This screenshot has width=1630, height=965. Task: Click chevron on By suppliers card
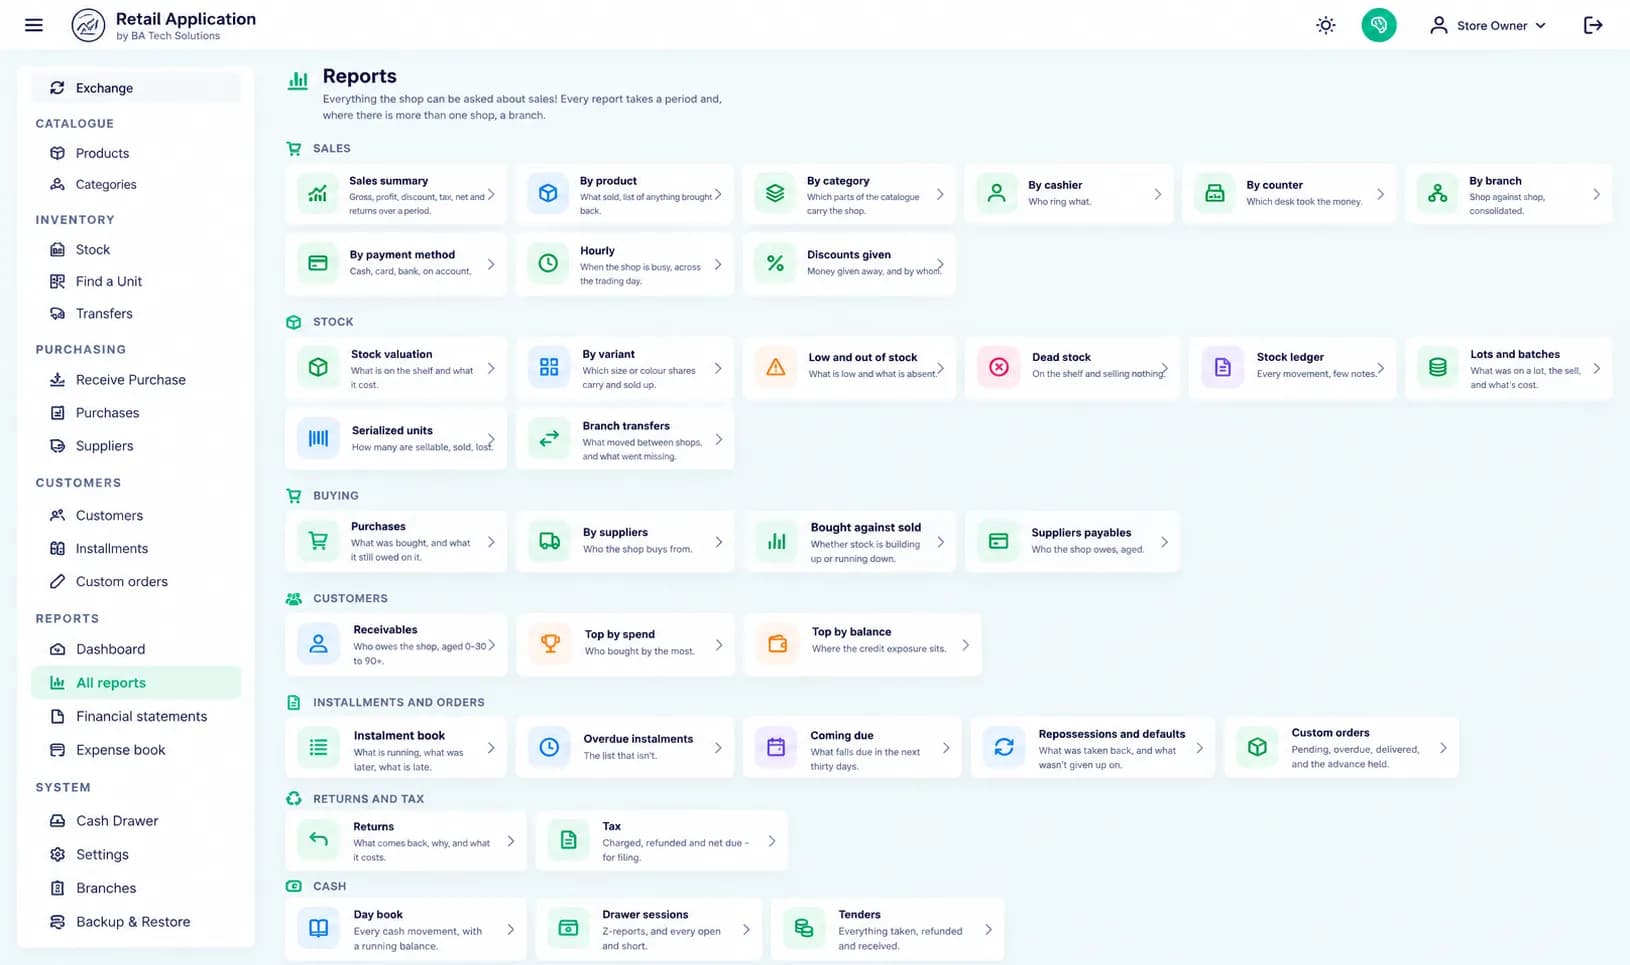point(719,542)
